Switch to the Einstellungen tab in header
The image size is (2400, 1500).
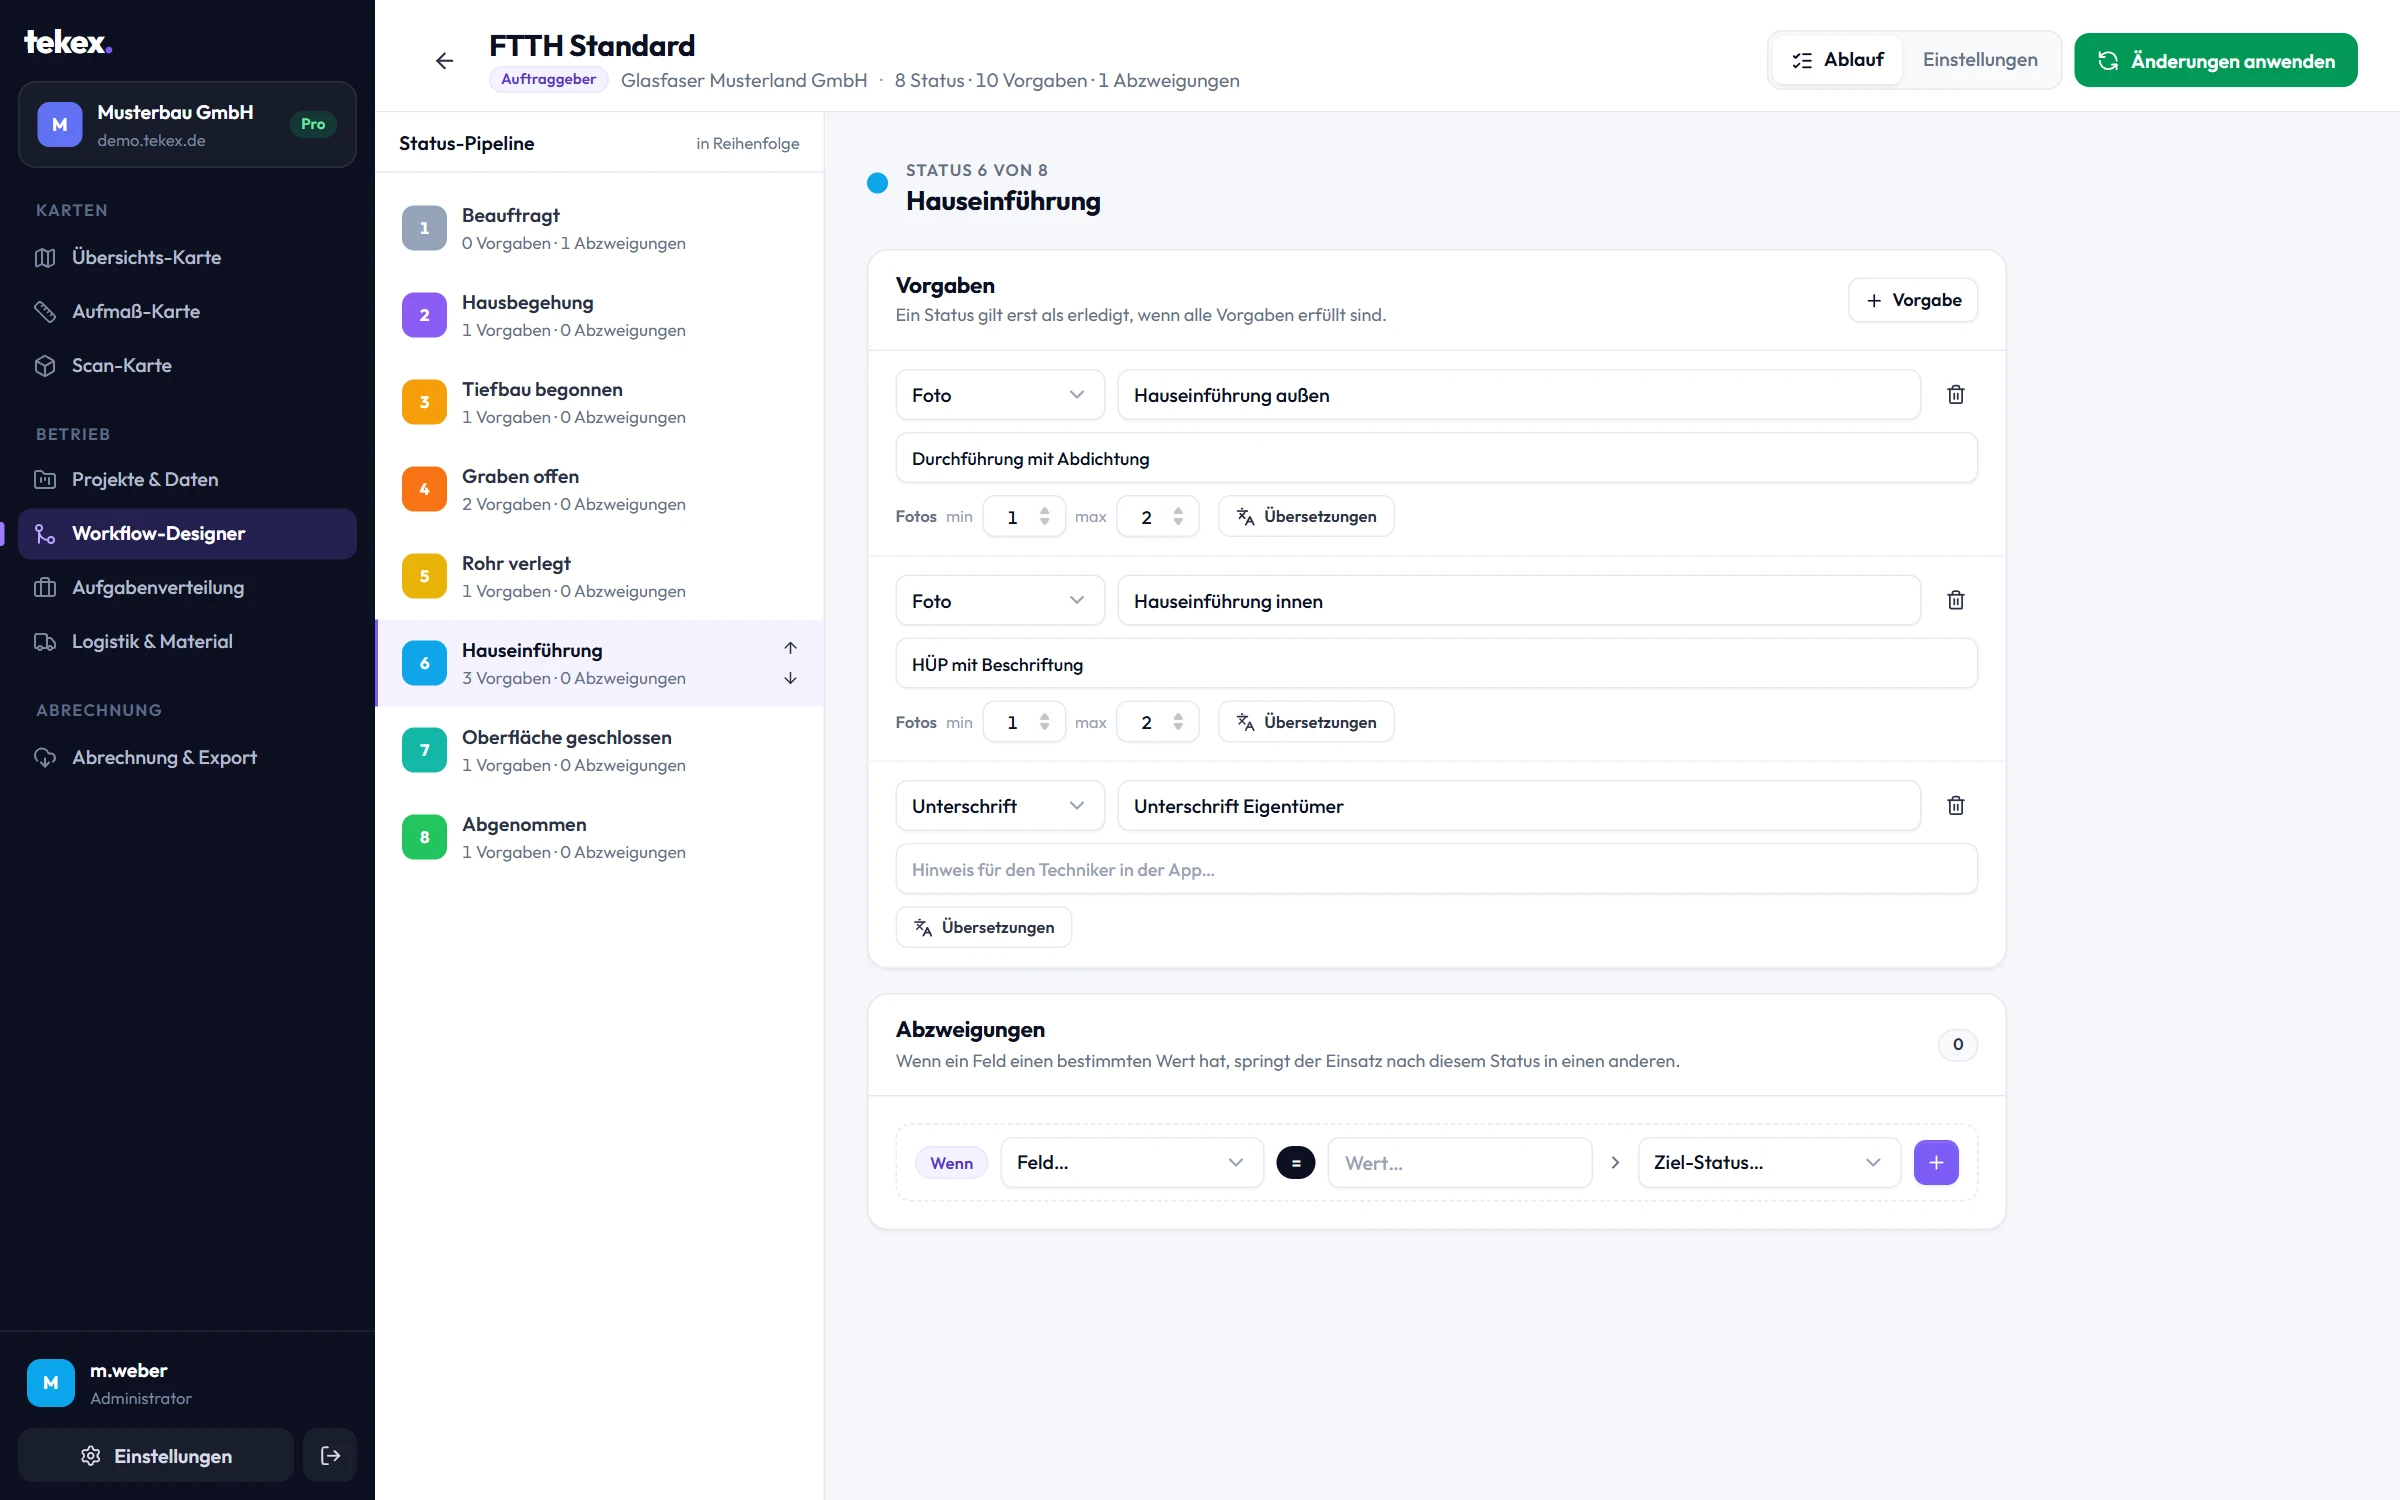point(1979,60)
